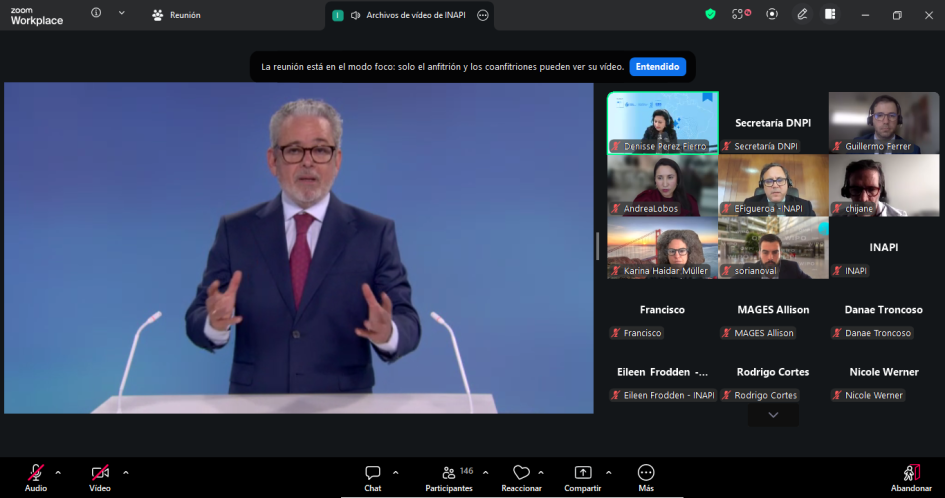Screen dimensions: 945x498
Task: Click muted mic icon beside Nicole Werner label
Action: [x=837, y=396]
